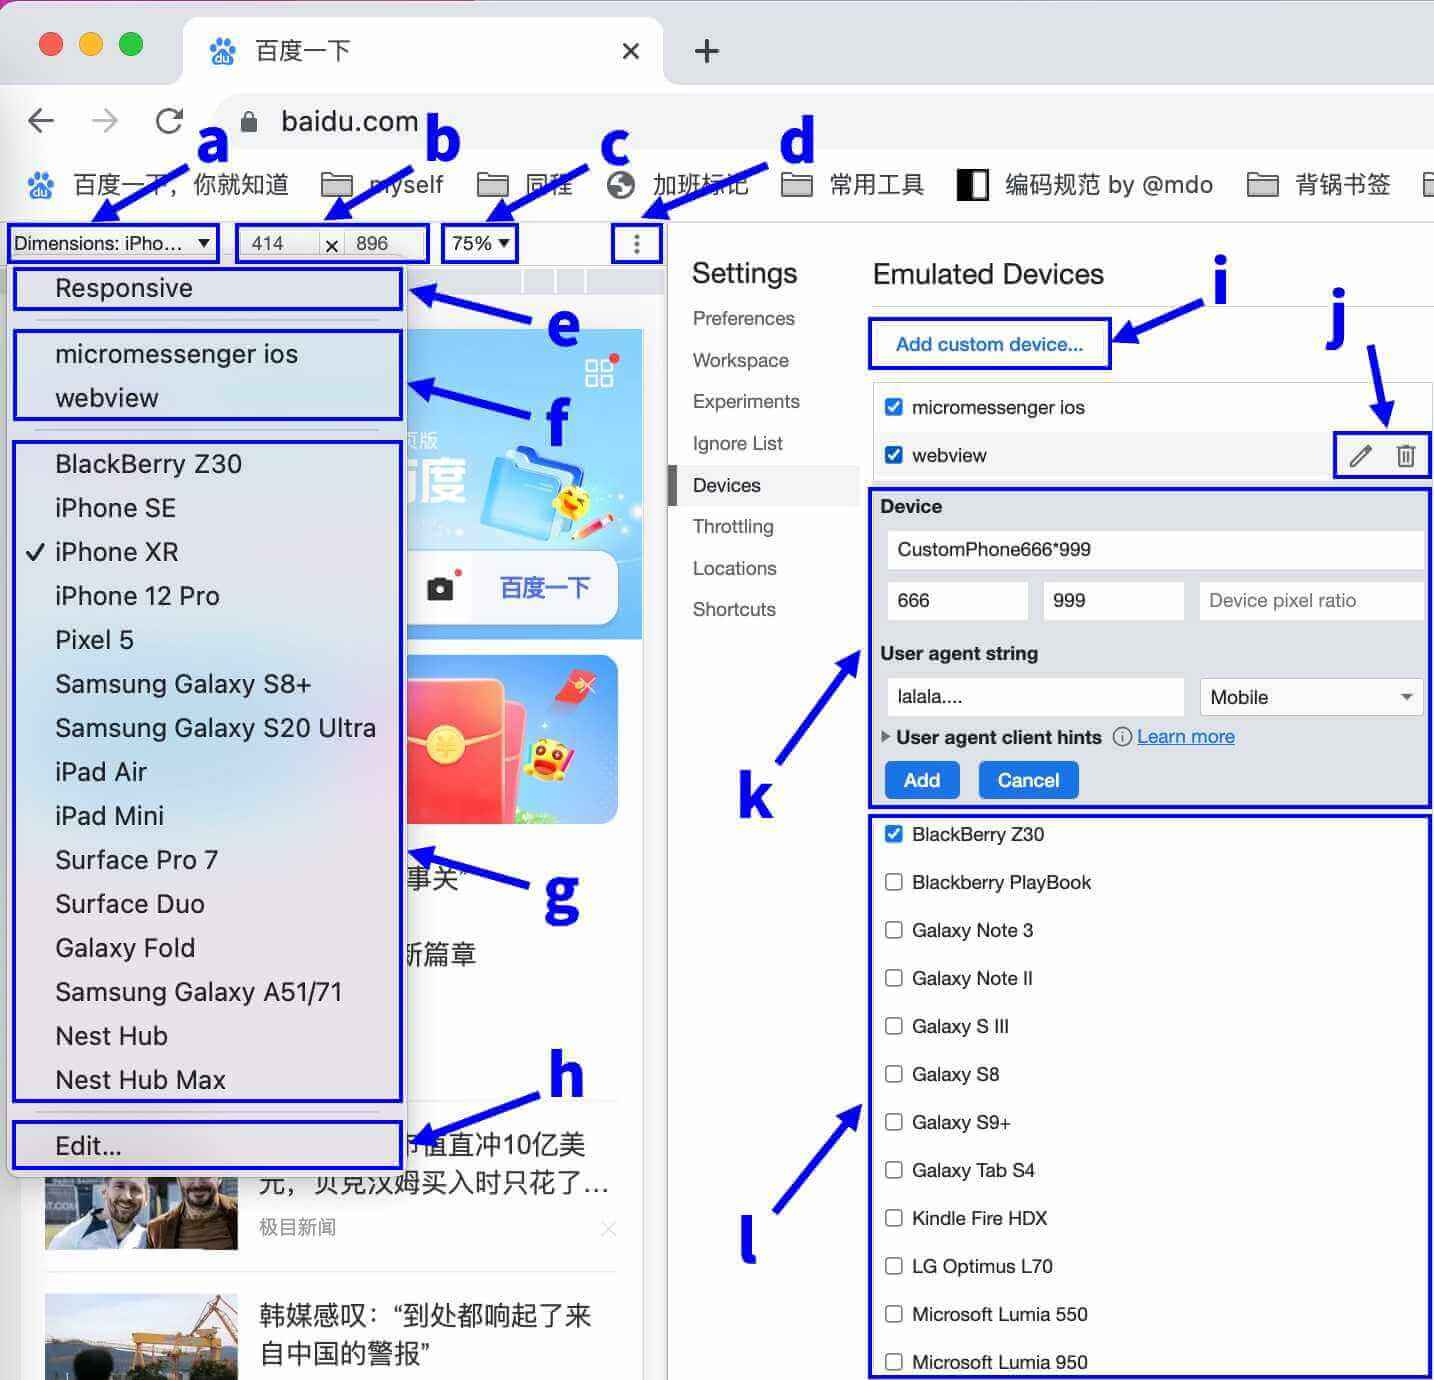Choose iPhone 12 Pro from device menu
Screen dimensions: 1434x1380
coord(208,596)
